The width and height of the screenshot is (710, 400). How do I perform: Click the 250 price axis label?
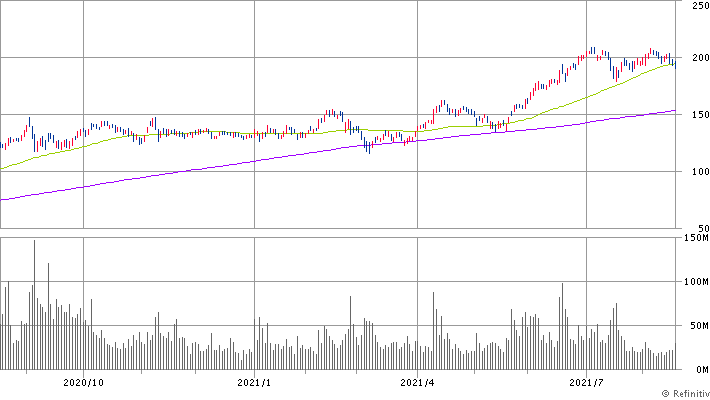(700, 5)
